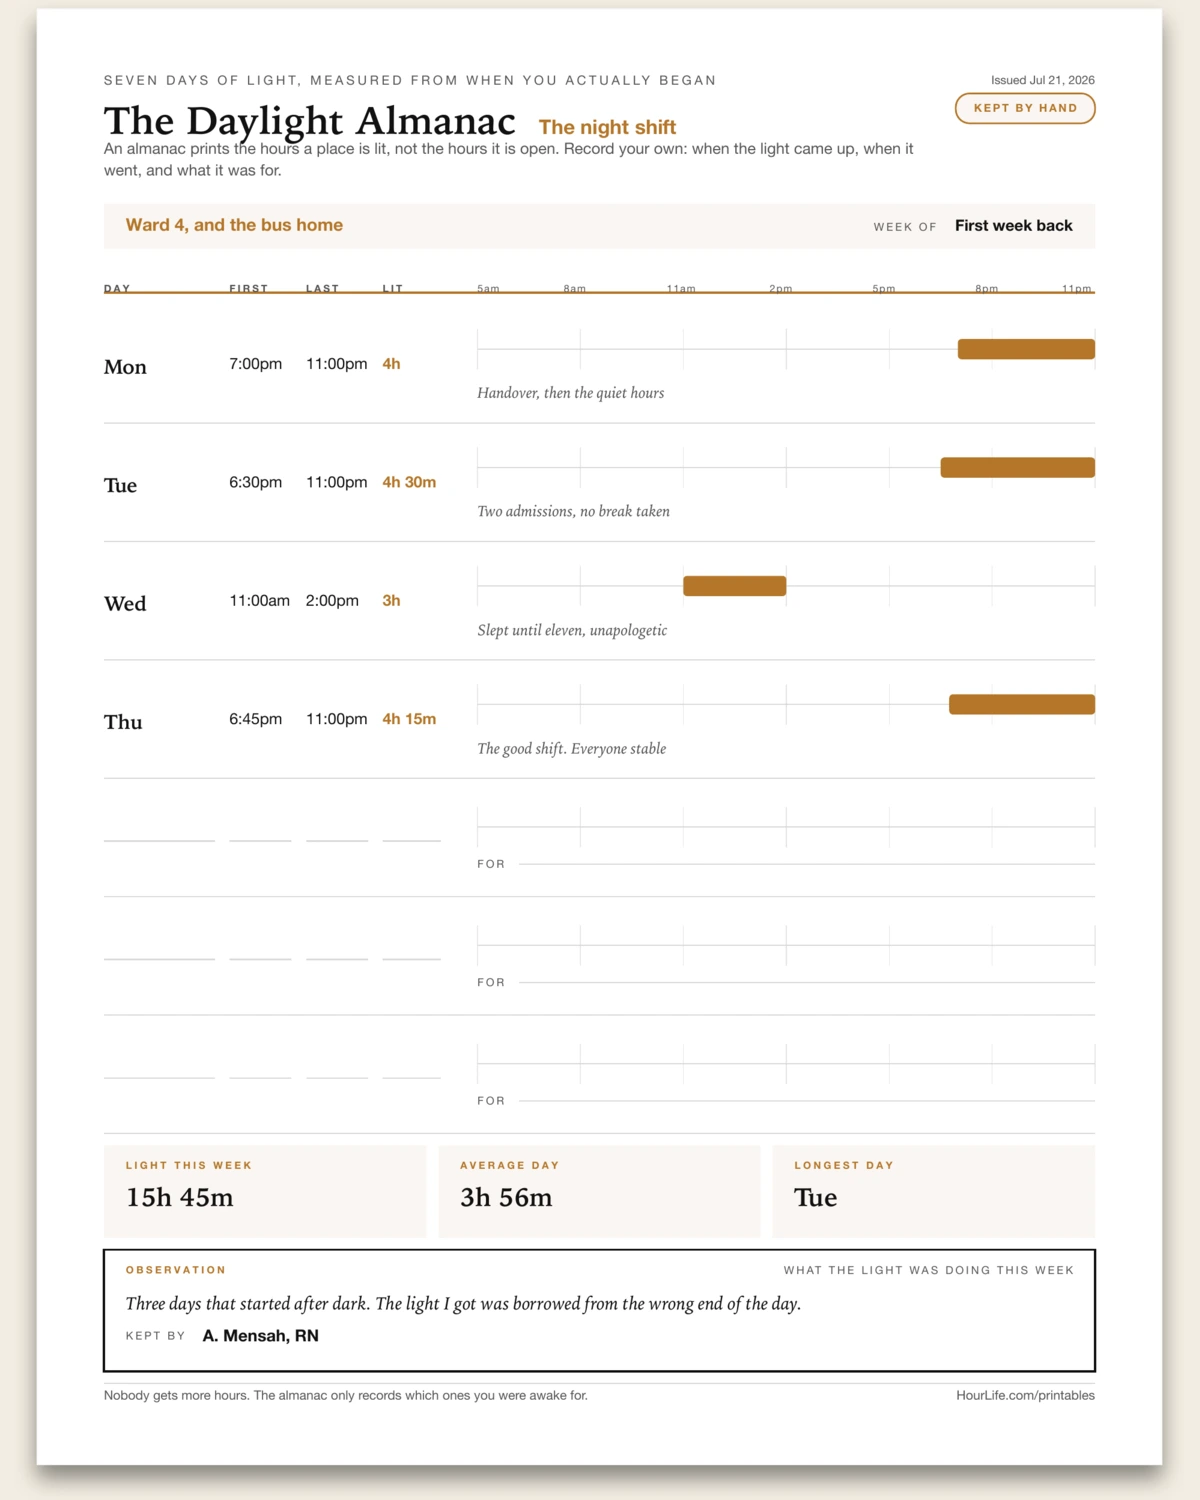The height and width of the screenshot is (1500, 1200).
Task: Click the KEPT BY HAND badge
Action: click(1025, 108)
